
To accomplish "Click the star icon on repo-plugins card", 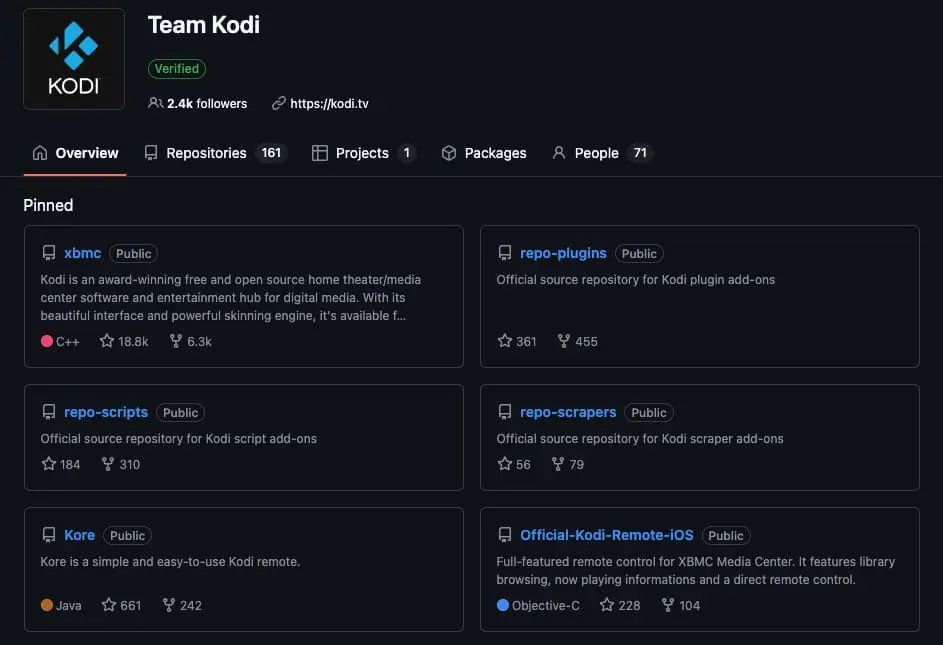I will pyautogui.click(x=505, y=341).
